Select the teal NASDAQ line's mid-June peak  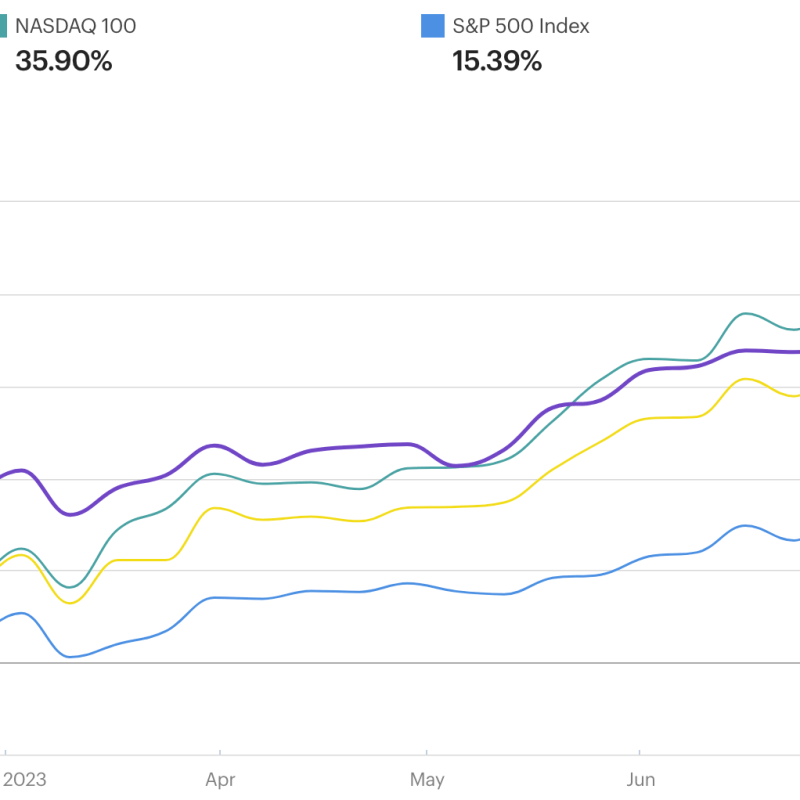(745, 313)
